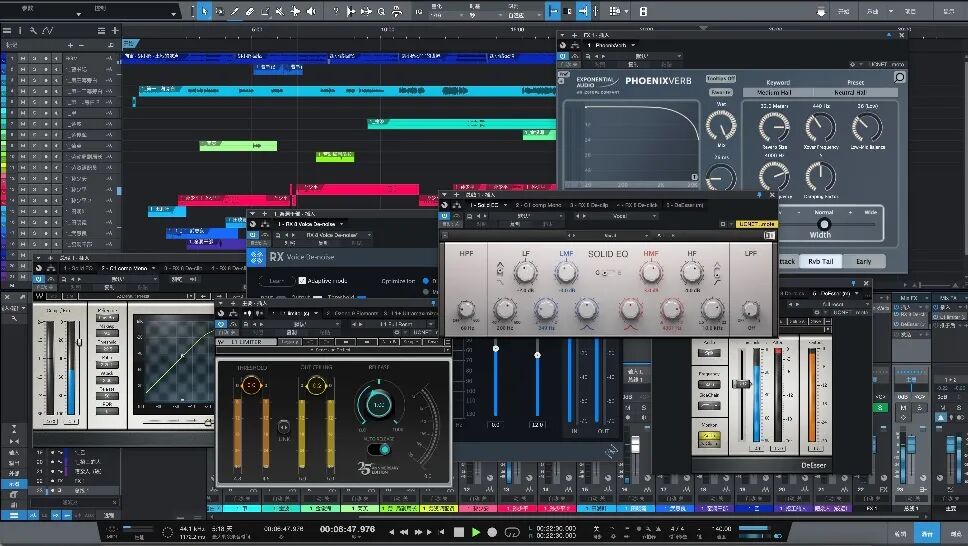Viewport: 968px width, 546px height.
Task: Select the Eraser tool in toolbar
Action: tap(250, 11)
